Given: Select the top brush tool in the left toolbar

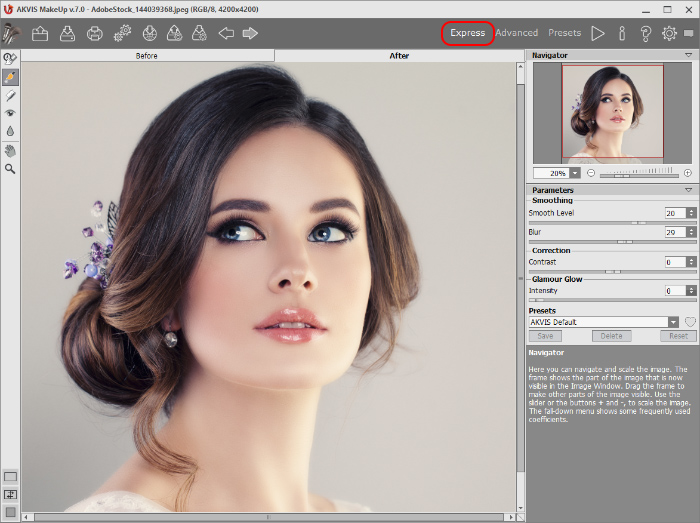Looking at the screenshot, I should (x=10, y=58).
